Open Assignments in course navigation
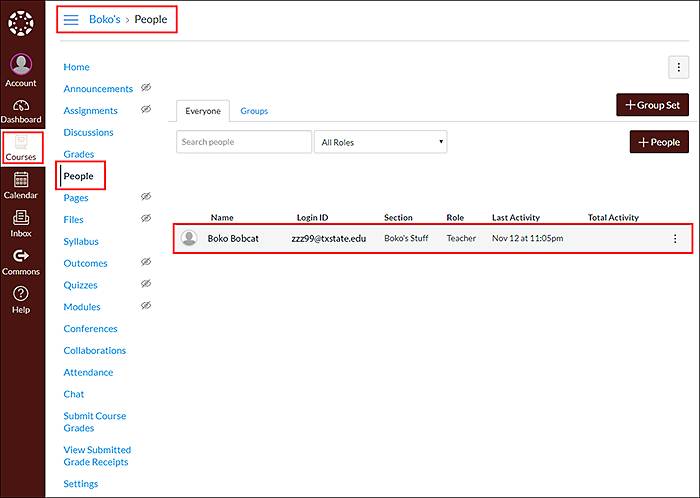The height and width of the screenshot is (498, 700). (x=91, y=111)
